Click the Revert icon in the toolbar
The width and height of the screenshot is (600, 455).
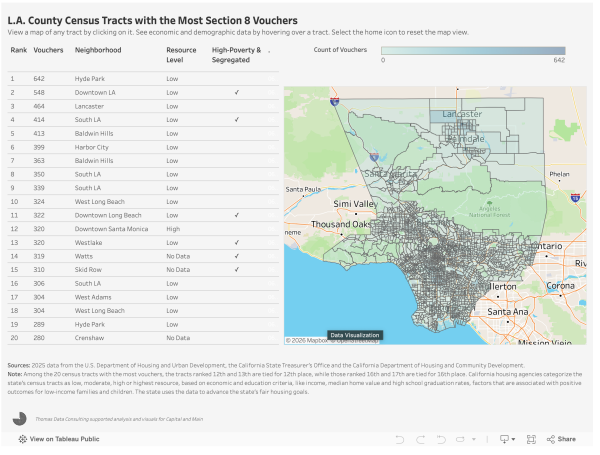[x=441, y=439]
